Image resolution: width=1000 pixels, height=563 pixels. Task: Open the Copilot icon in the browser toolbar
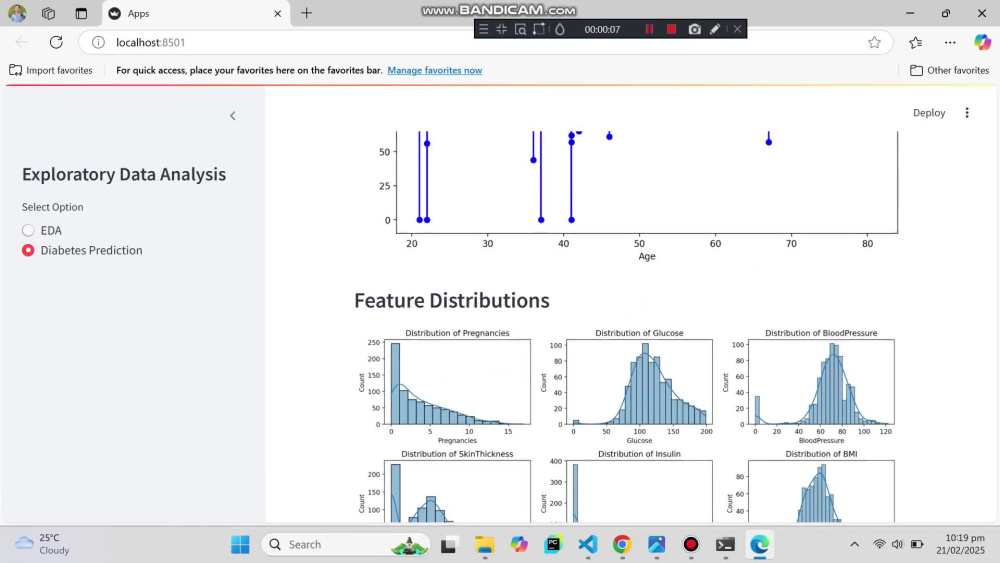pos(982,42)
